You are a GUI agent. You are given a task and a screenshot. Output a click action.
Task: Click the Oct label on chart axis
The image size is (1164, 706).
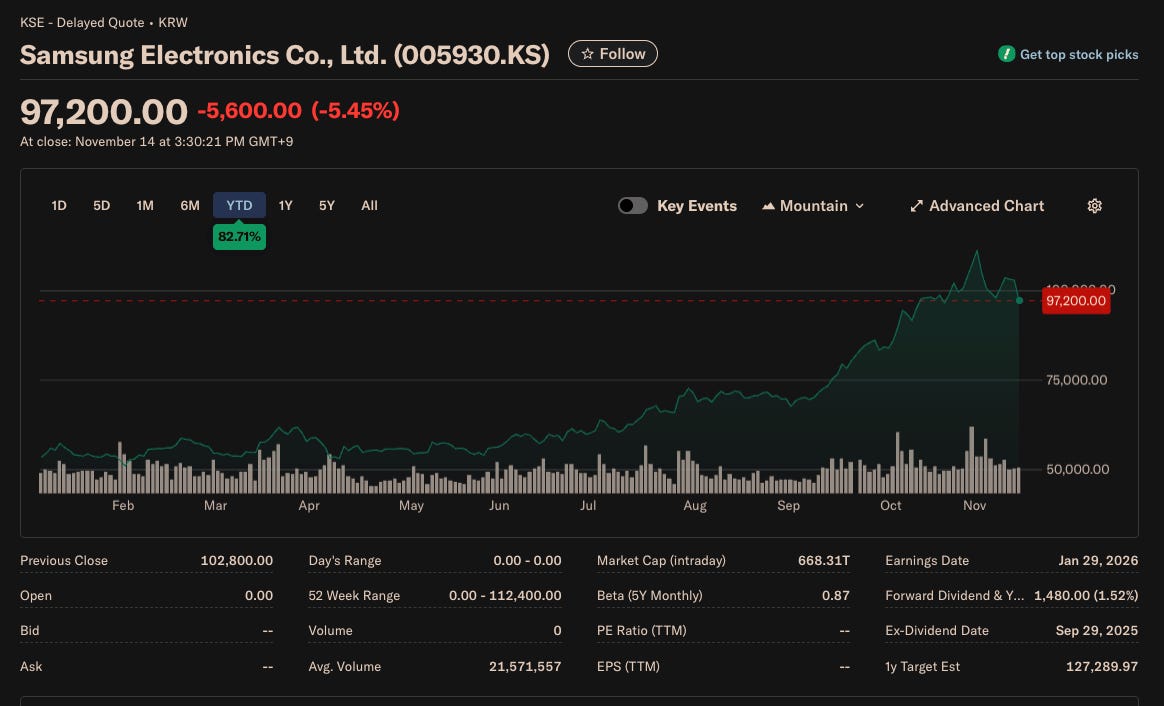tap(890, 506)
